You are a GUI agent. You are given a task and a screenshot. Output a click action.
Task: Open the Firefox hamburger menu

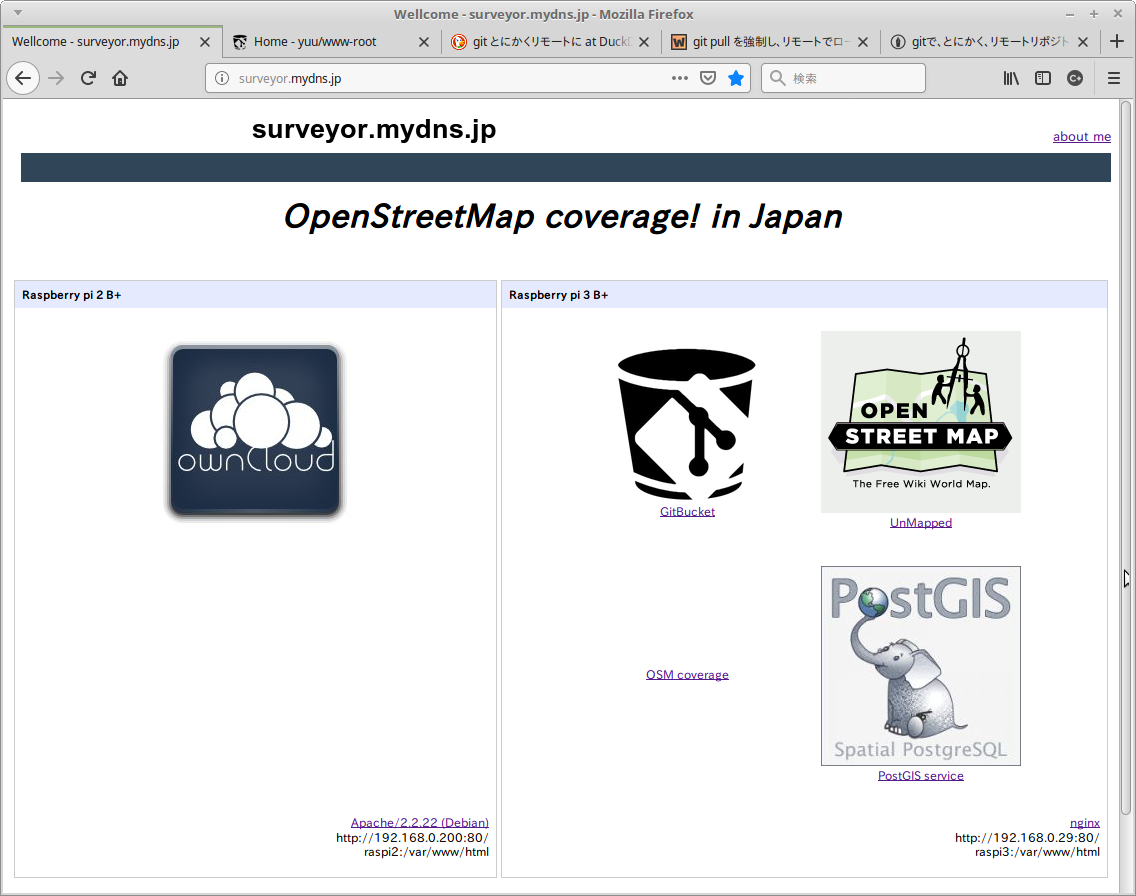point(1114,78)
